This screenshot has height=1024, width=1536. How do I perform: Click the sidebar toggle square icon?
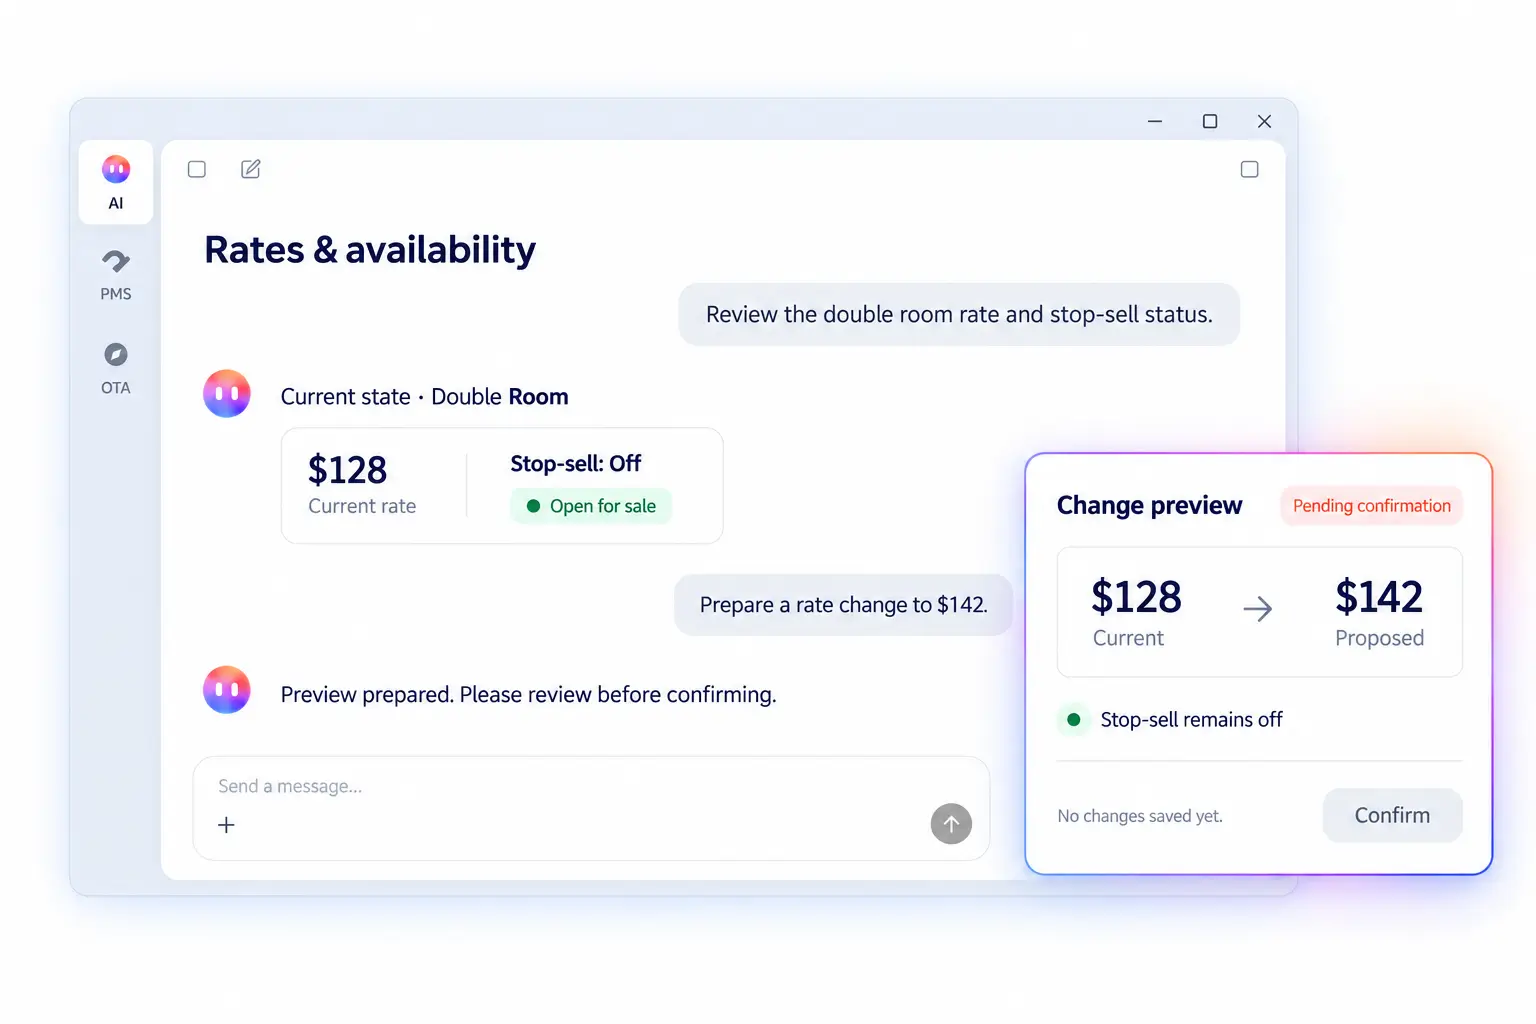[197, 169]
